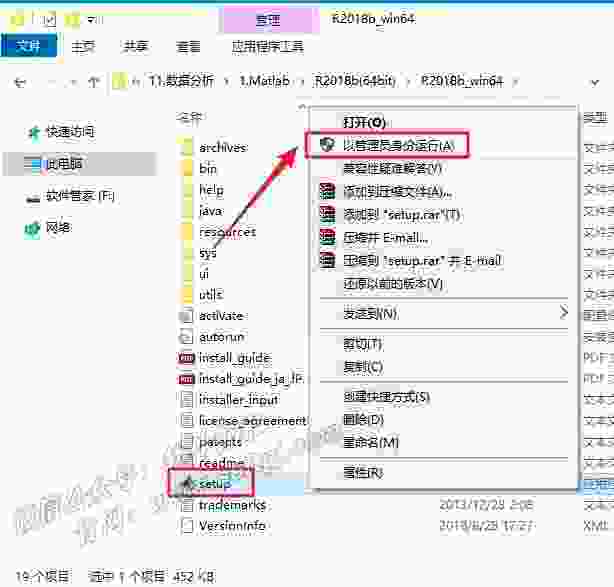Click R2018b_win64 breadcrumb segment

tap(462, 81)
